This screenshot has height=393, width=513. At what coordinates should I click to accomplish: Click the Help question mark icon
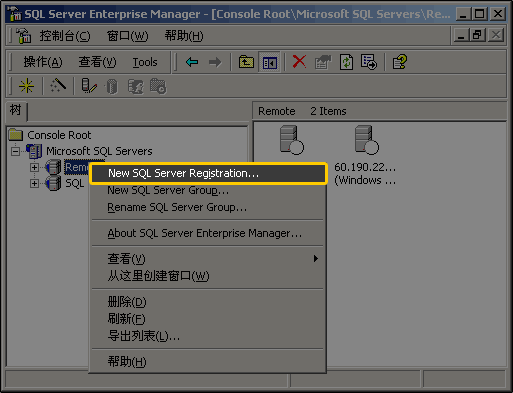[x=400, y=62]
